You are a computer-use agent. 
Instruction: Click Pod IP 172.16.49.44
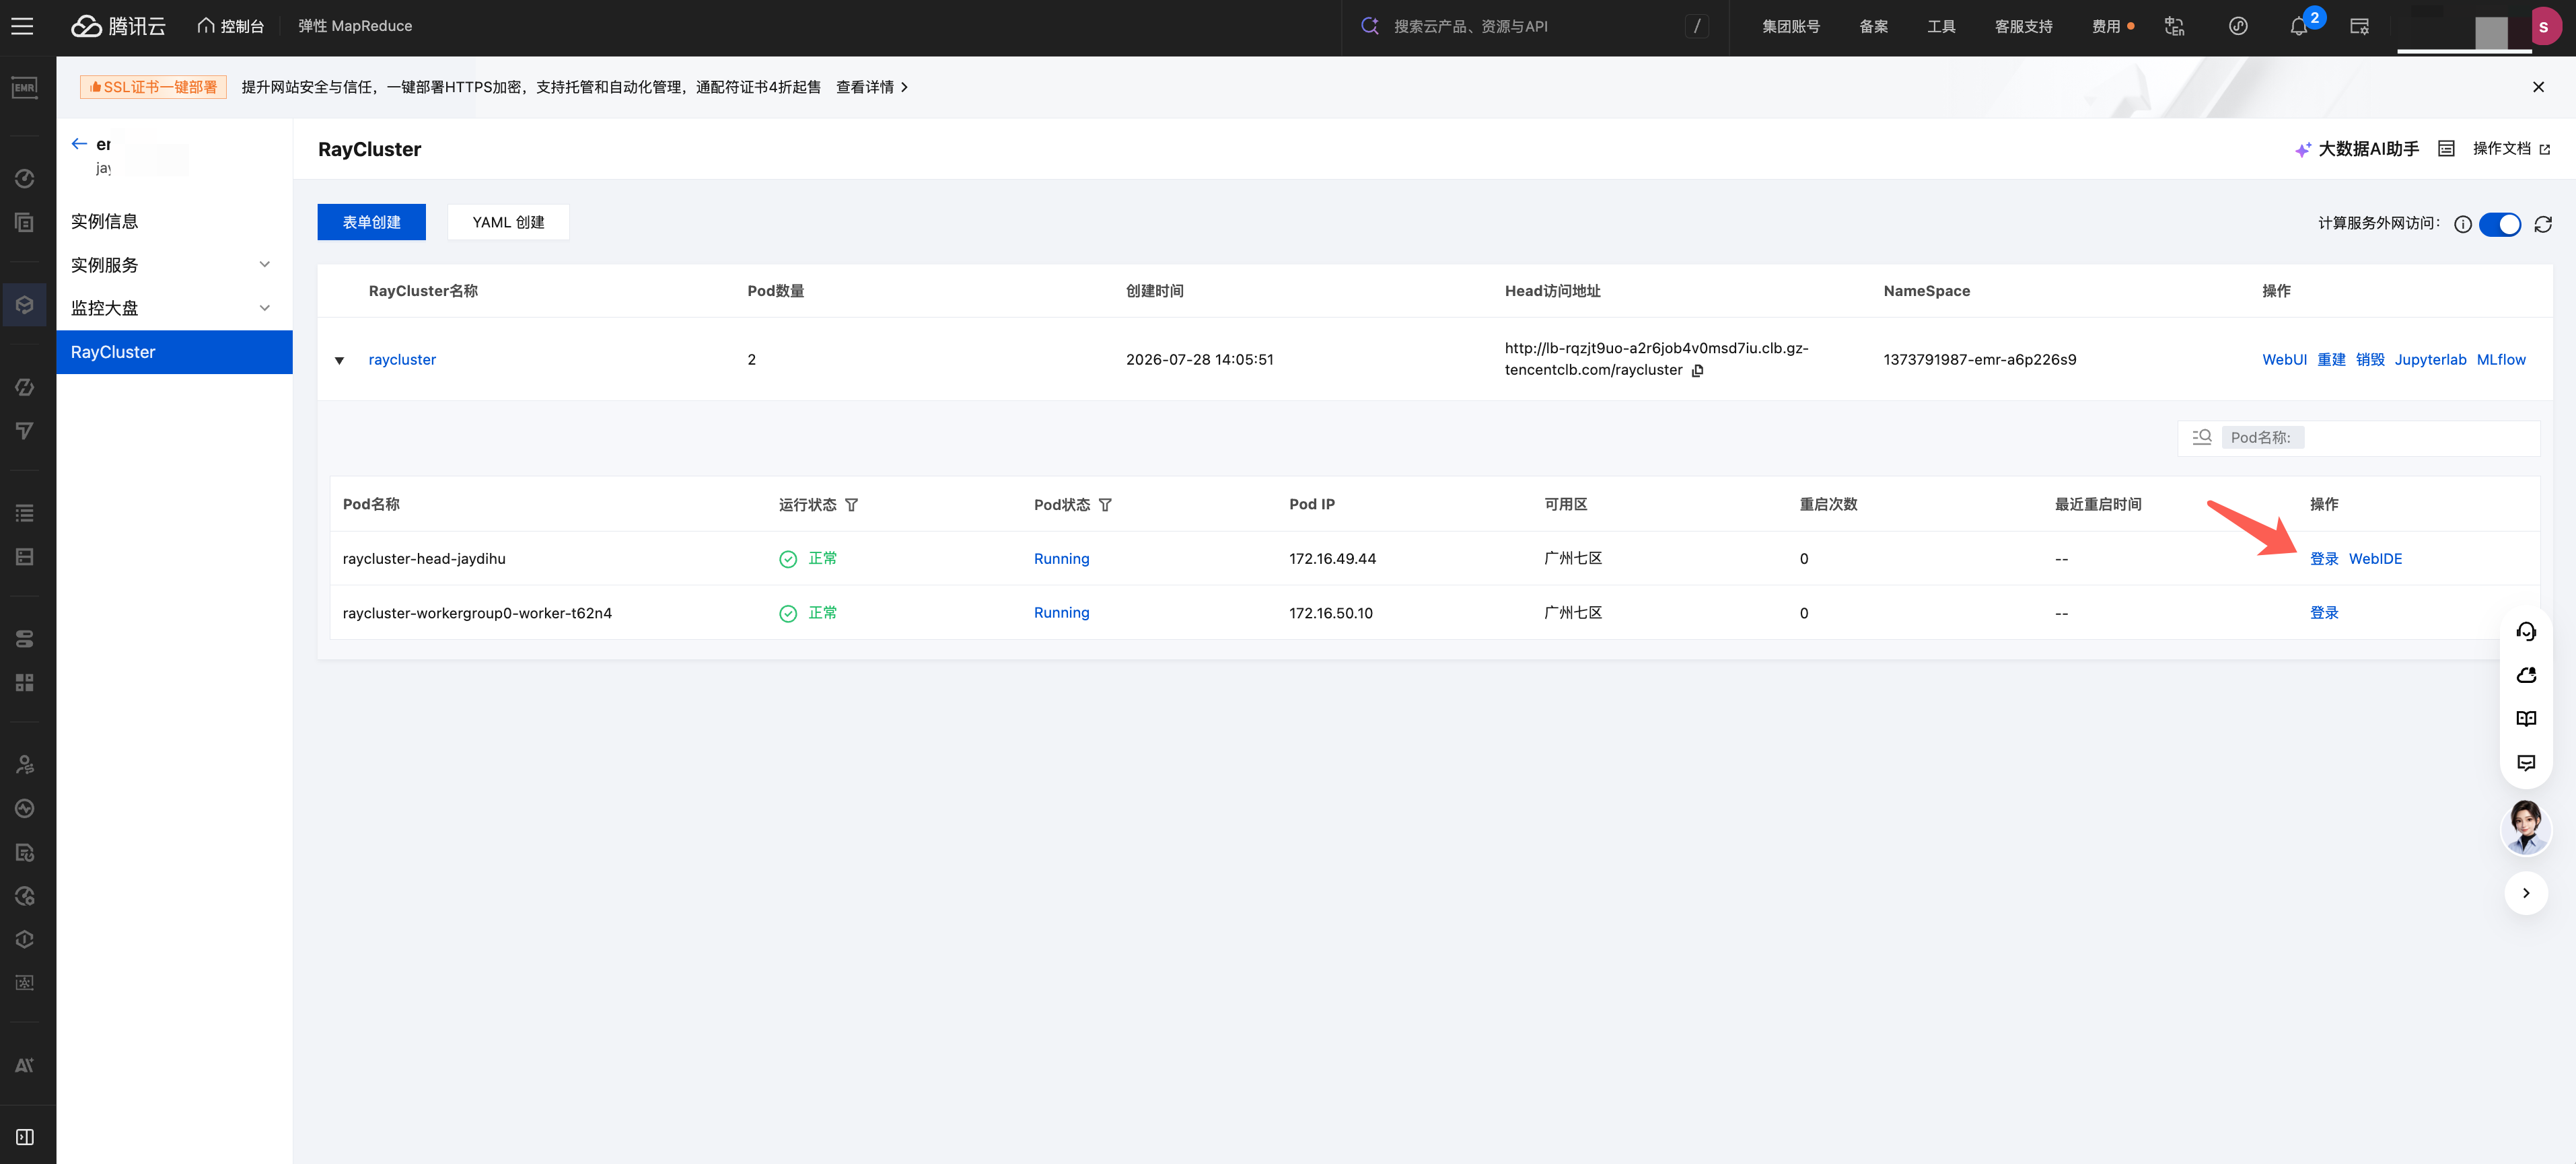[1332, 559]
